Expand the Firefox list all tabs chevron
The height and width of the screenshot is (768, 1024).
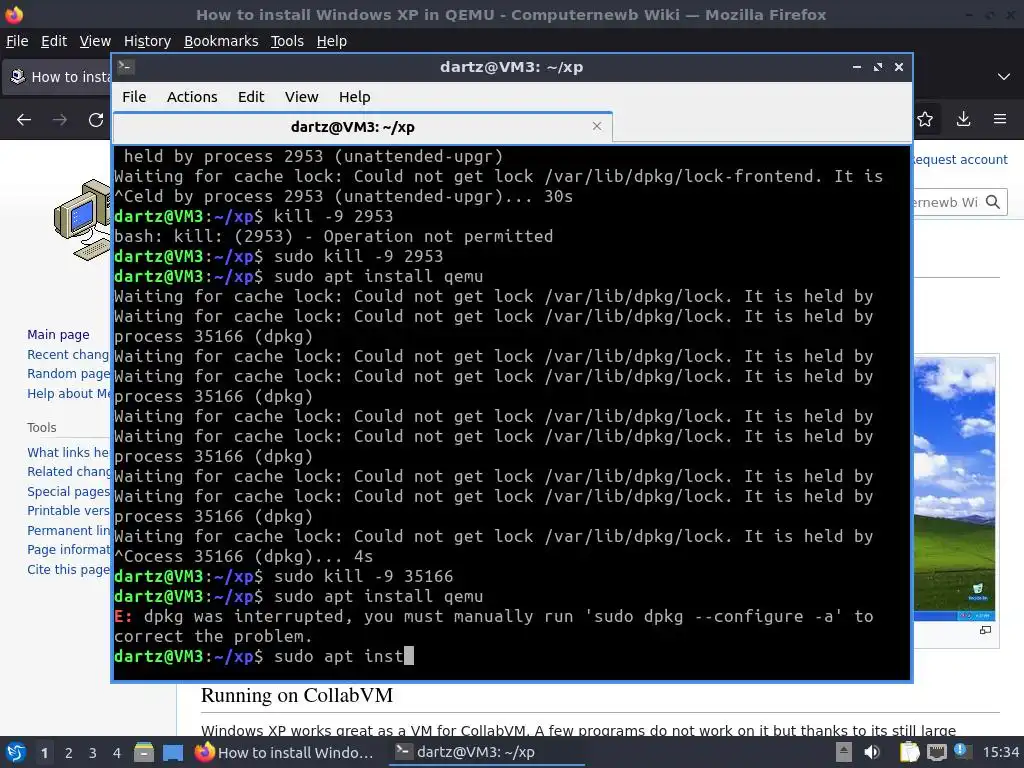pos(1004,77)
